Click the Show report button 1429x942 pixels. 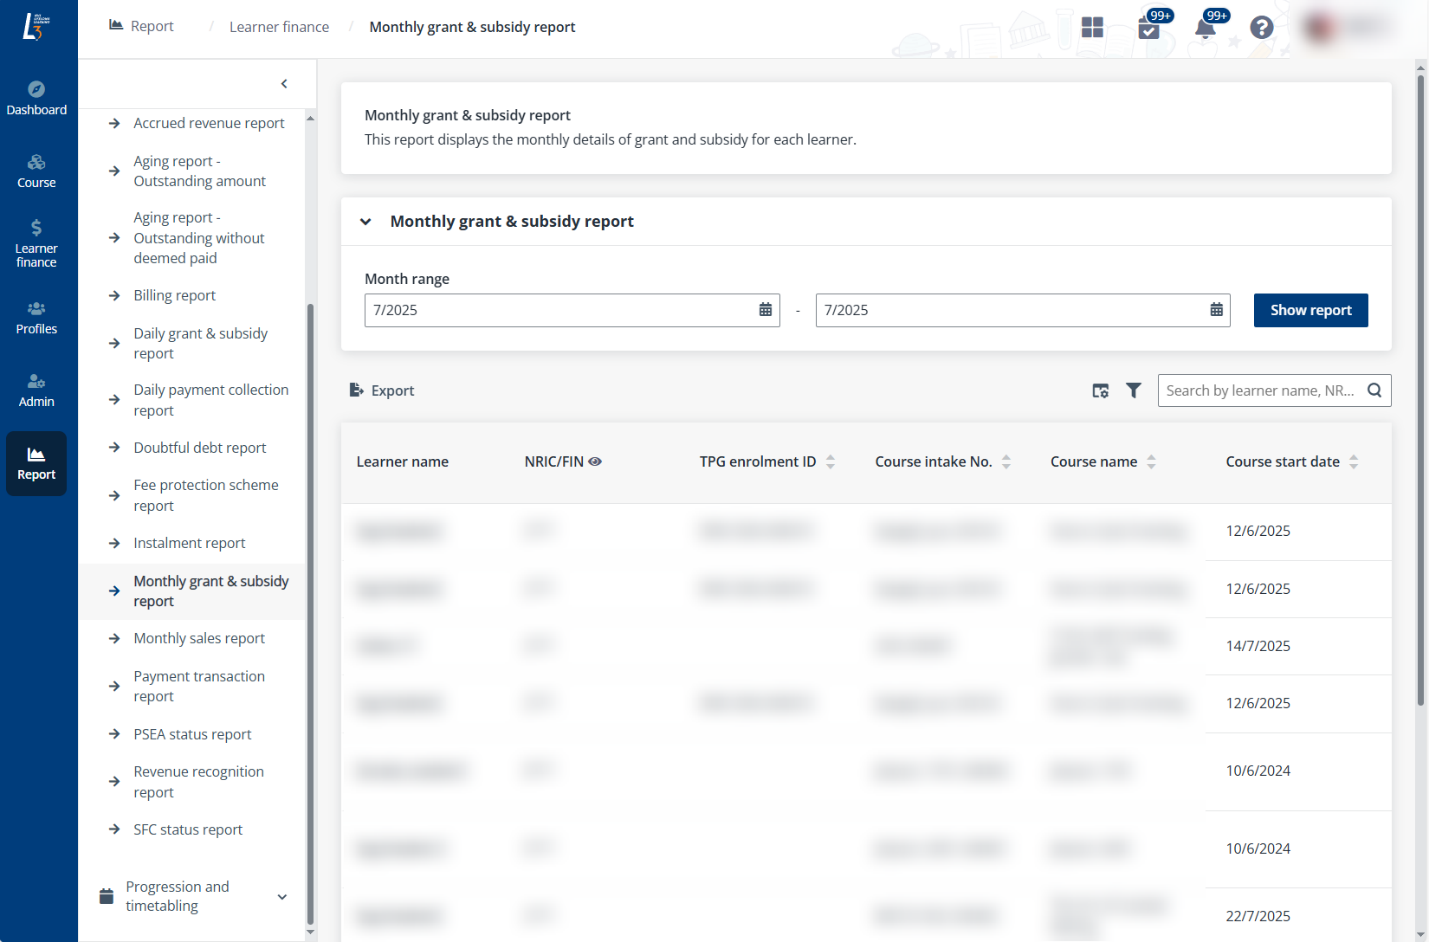[1310, 310]
